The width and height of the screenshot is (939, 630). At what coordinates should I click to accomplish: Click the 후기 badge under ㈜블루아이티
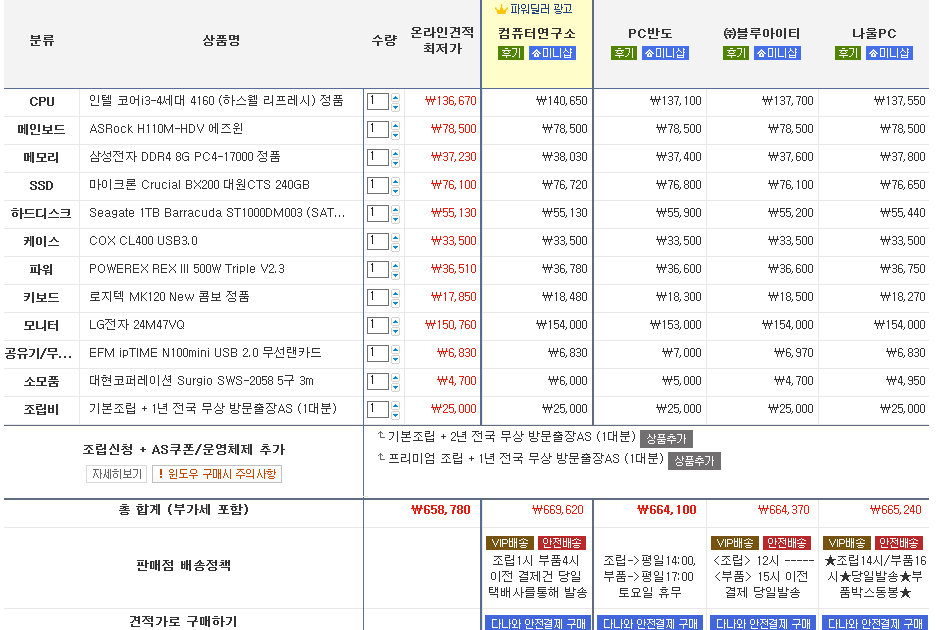coord(735,53)
